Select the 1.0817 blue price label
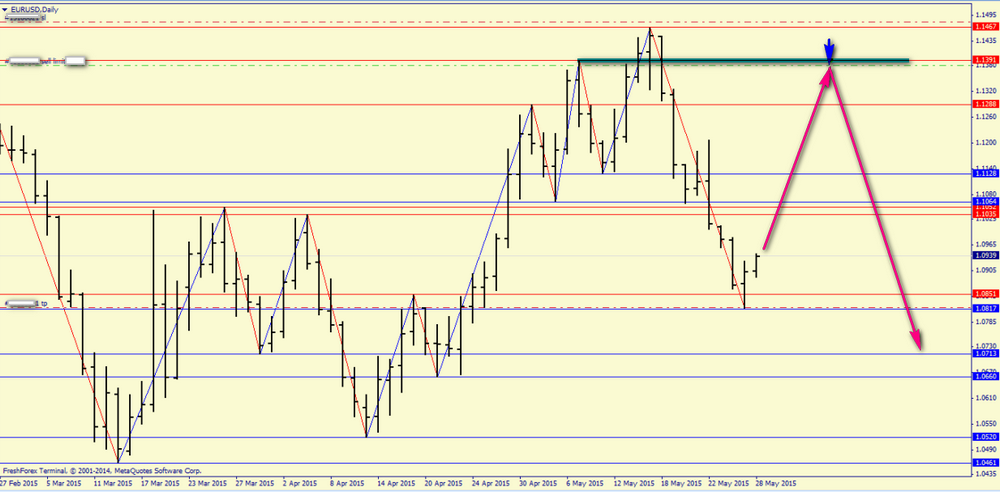 (986, 308)
